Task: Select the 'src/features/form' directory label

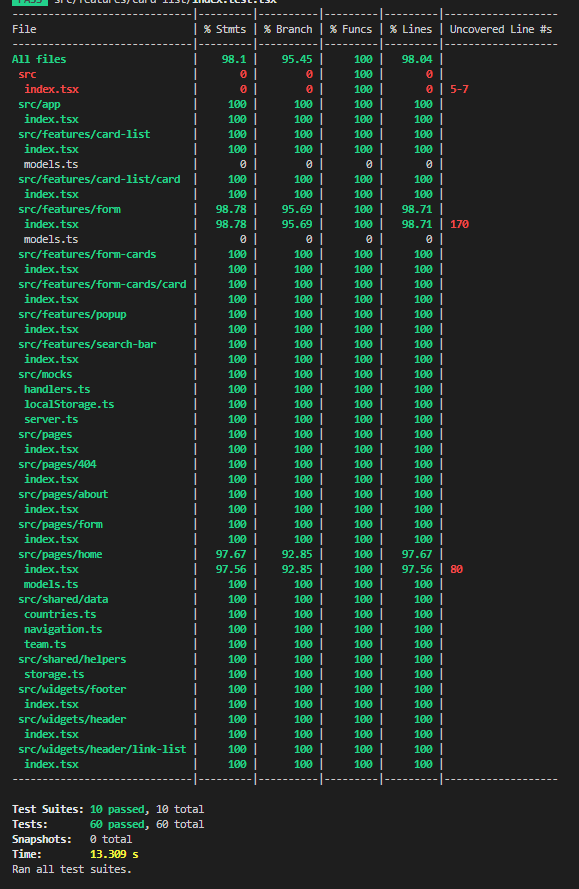Action: point(69,209)
